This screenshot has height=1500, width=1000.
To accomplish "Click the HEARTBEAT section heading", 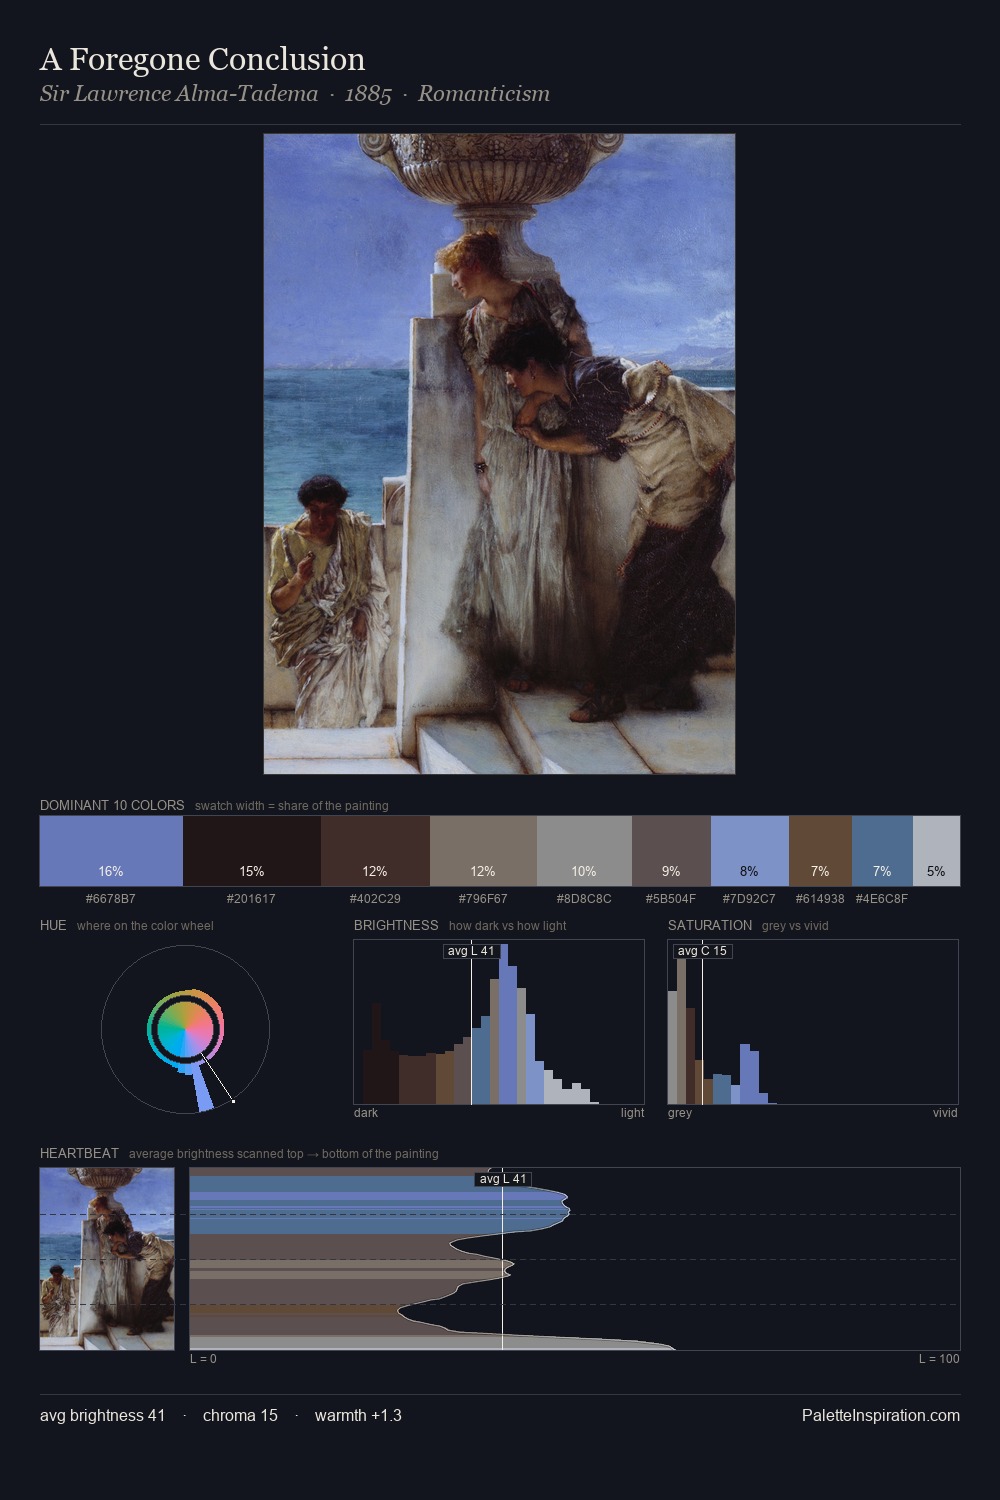I will [79, 1153].
